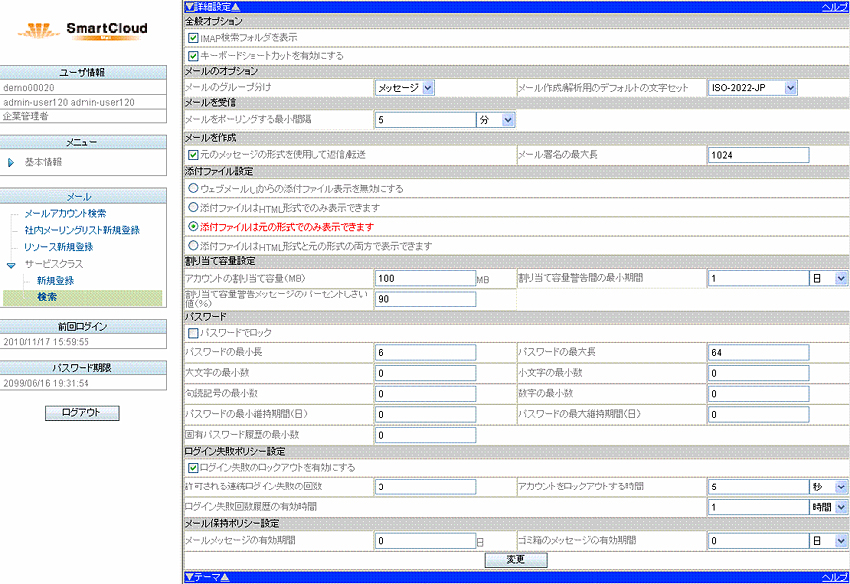Image resolution: width=850 pixels, height=584 pixels.
Task: Click admin-user120 name text
Action: 69,102
